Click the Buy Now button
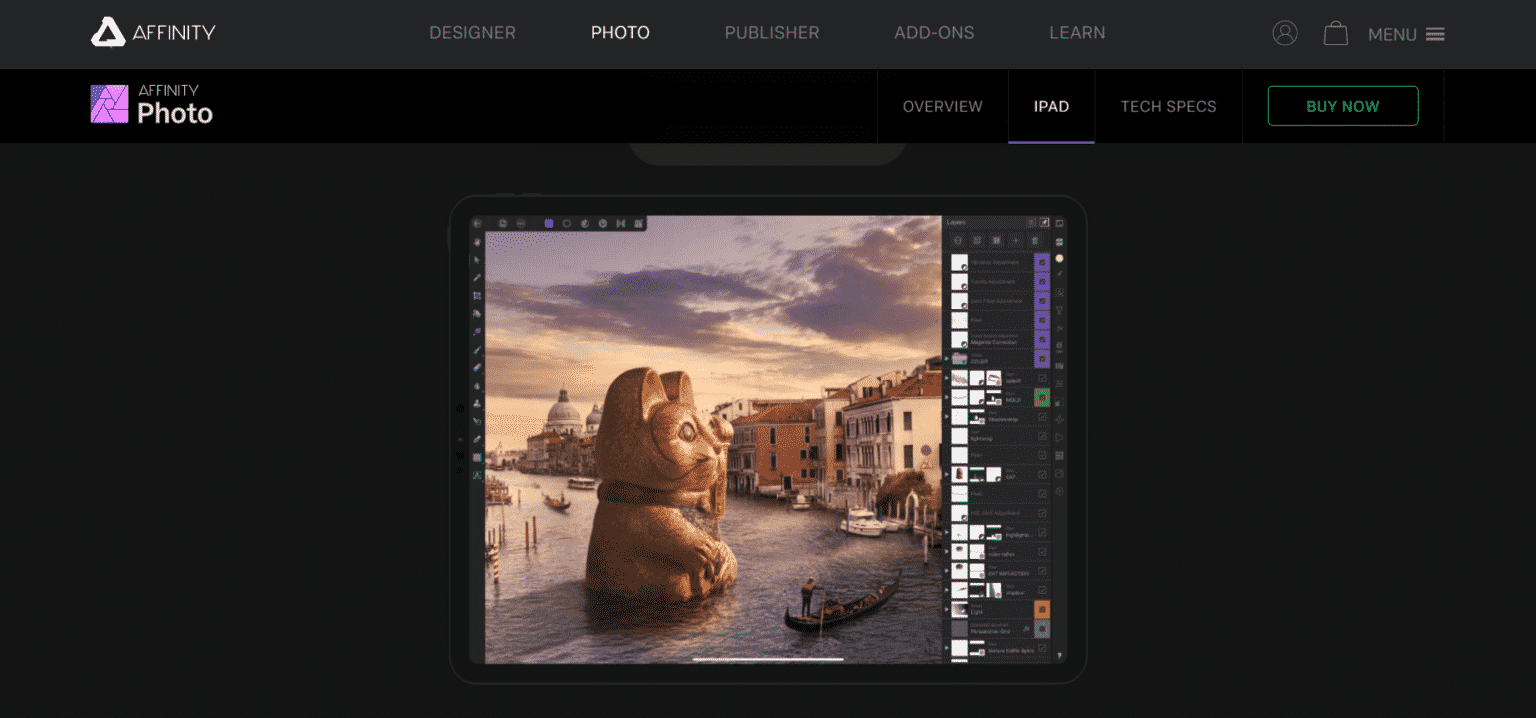The height and width of the screenshot is (718, 1536). 1343,106
